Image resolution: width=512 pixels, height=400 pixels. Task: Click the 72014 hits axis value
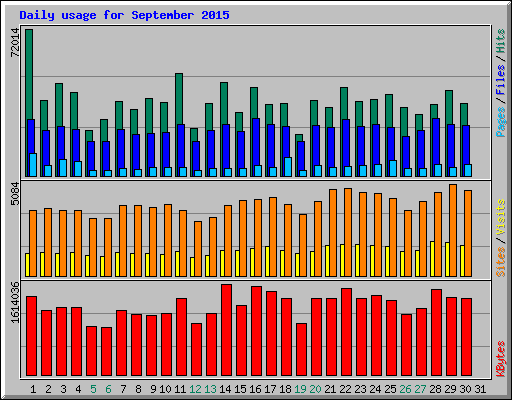[x=15, y=42]
